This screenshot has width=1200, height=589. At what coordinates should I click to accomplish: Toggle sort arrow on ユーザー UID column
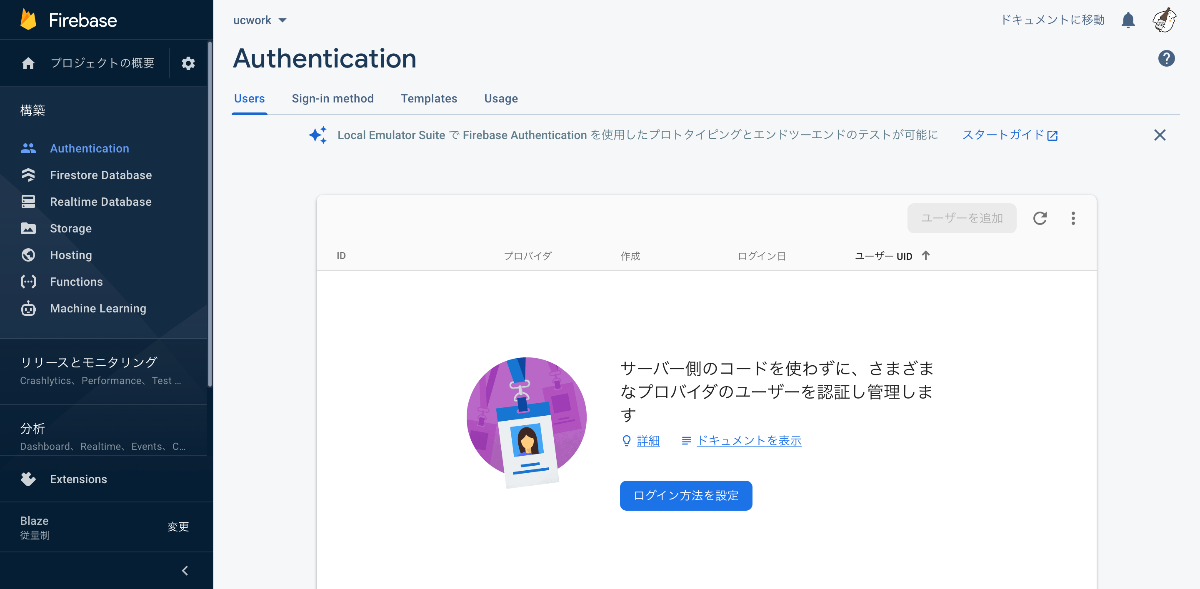click(x=926, y=256)
